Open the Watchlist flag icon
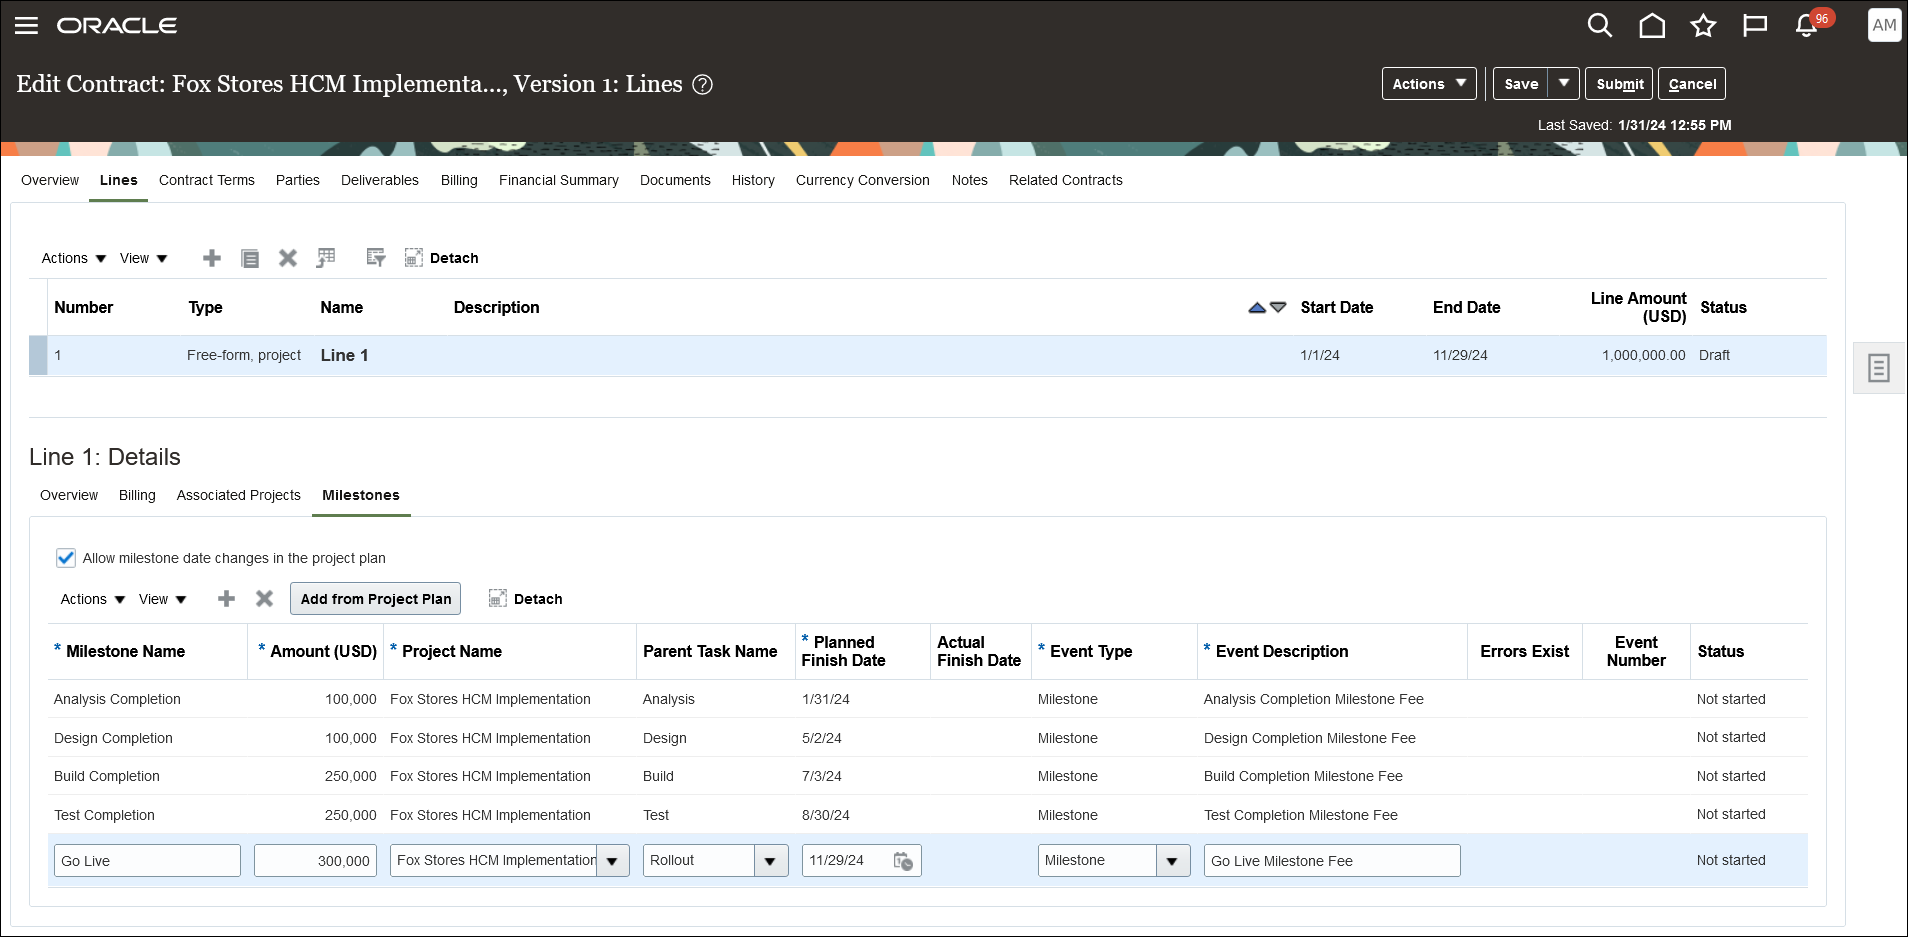Viewport: 1908px width, 937px height. pyautogui.click(x=1755, y=26)
